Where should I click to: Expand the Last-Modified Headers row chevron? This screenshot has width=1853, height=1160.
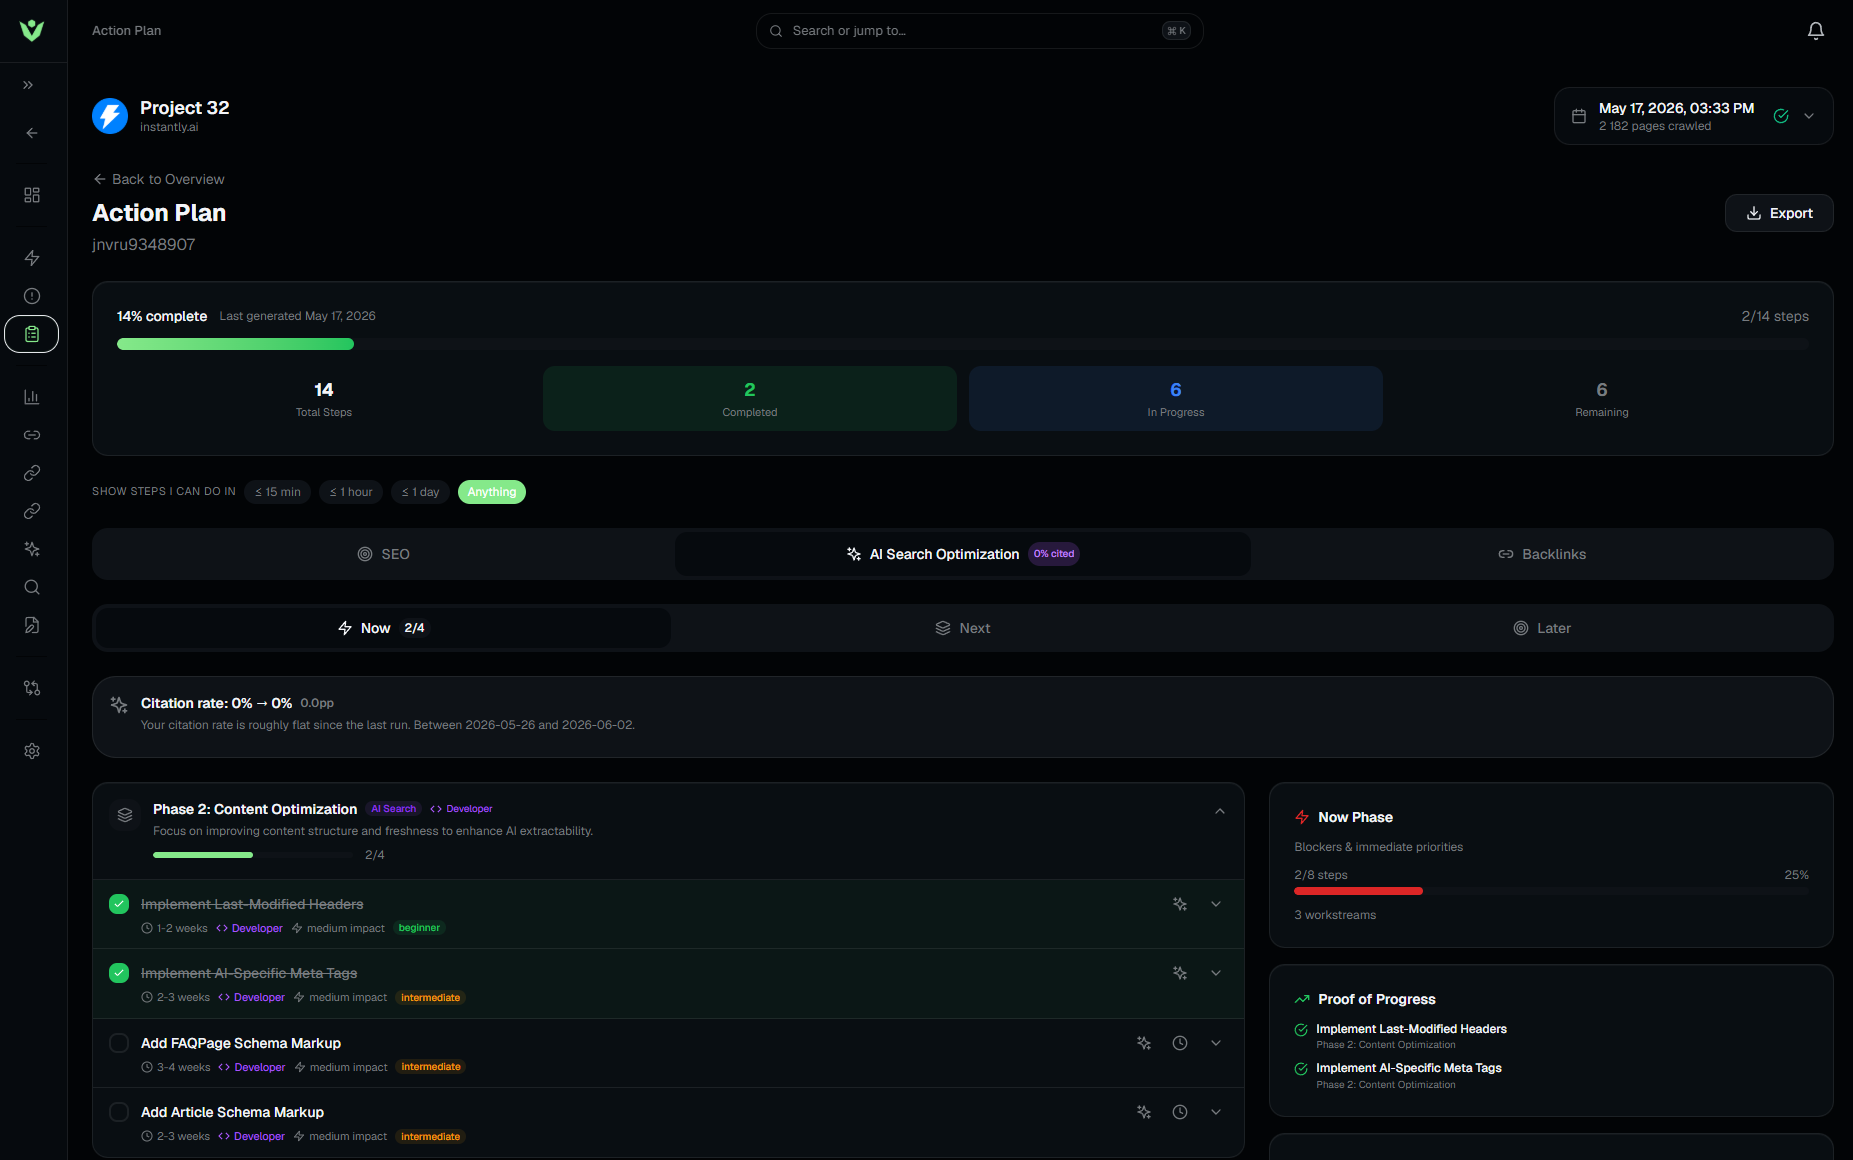click(1216, 904)
